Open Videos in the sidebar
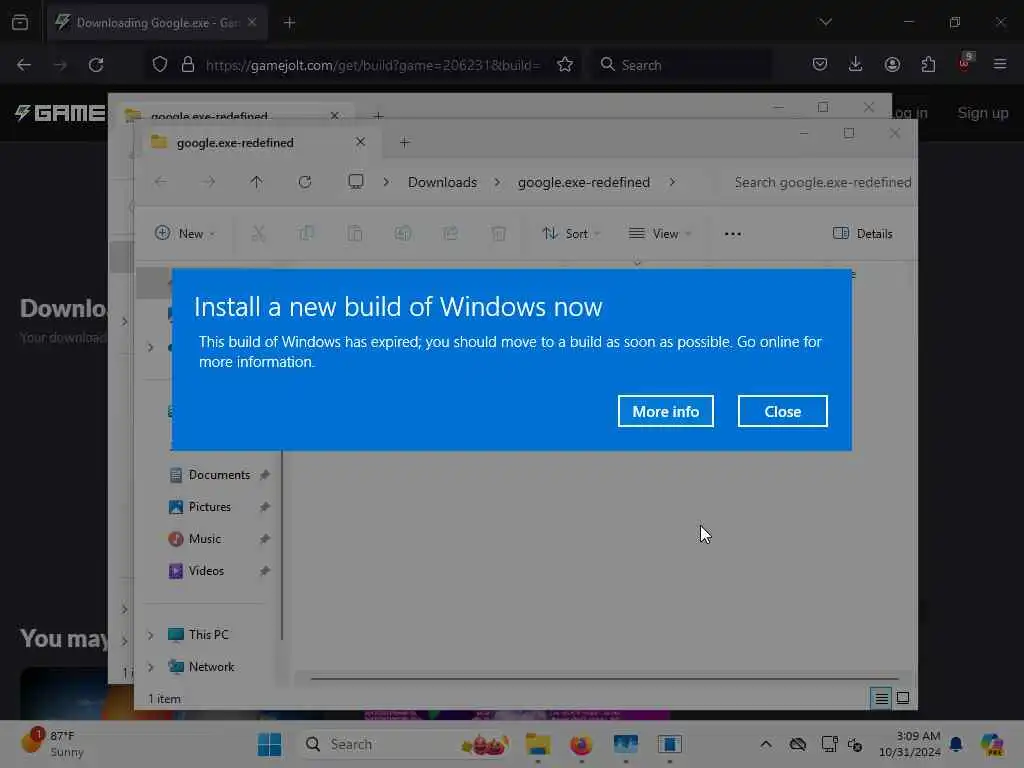Screen dimensions: 1024x768 [x=206, y=571]
